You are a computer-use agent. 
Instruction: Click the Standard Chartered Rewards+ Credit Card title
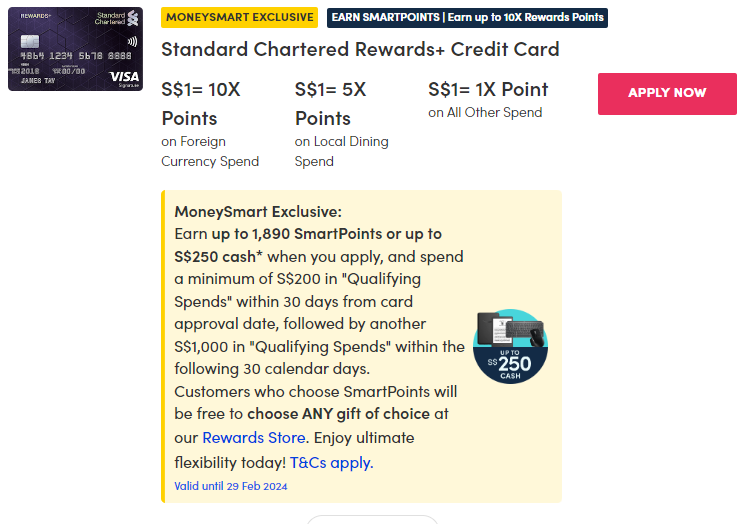pyautogui.click(x=360, y=50)
